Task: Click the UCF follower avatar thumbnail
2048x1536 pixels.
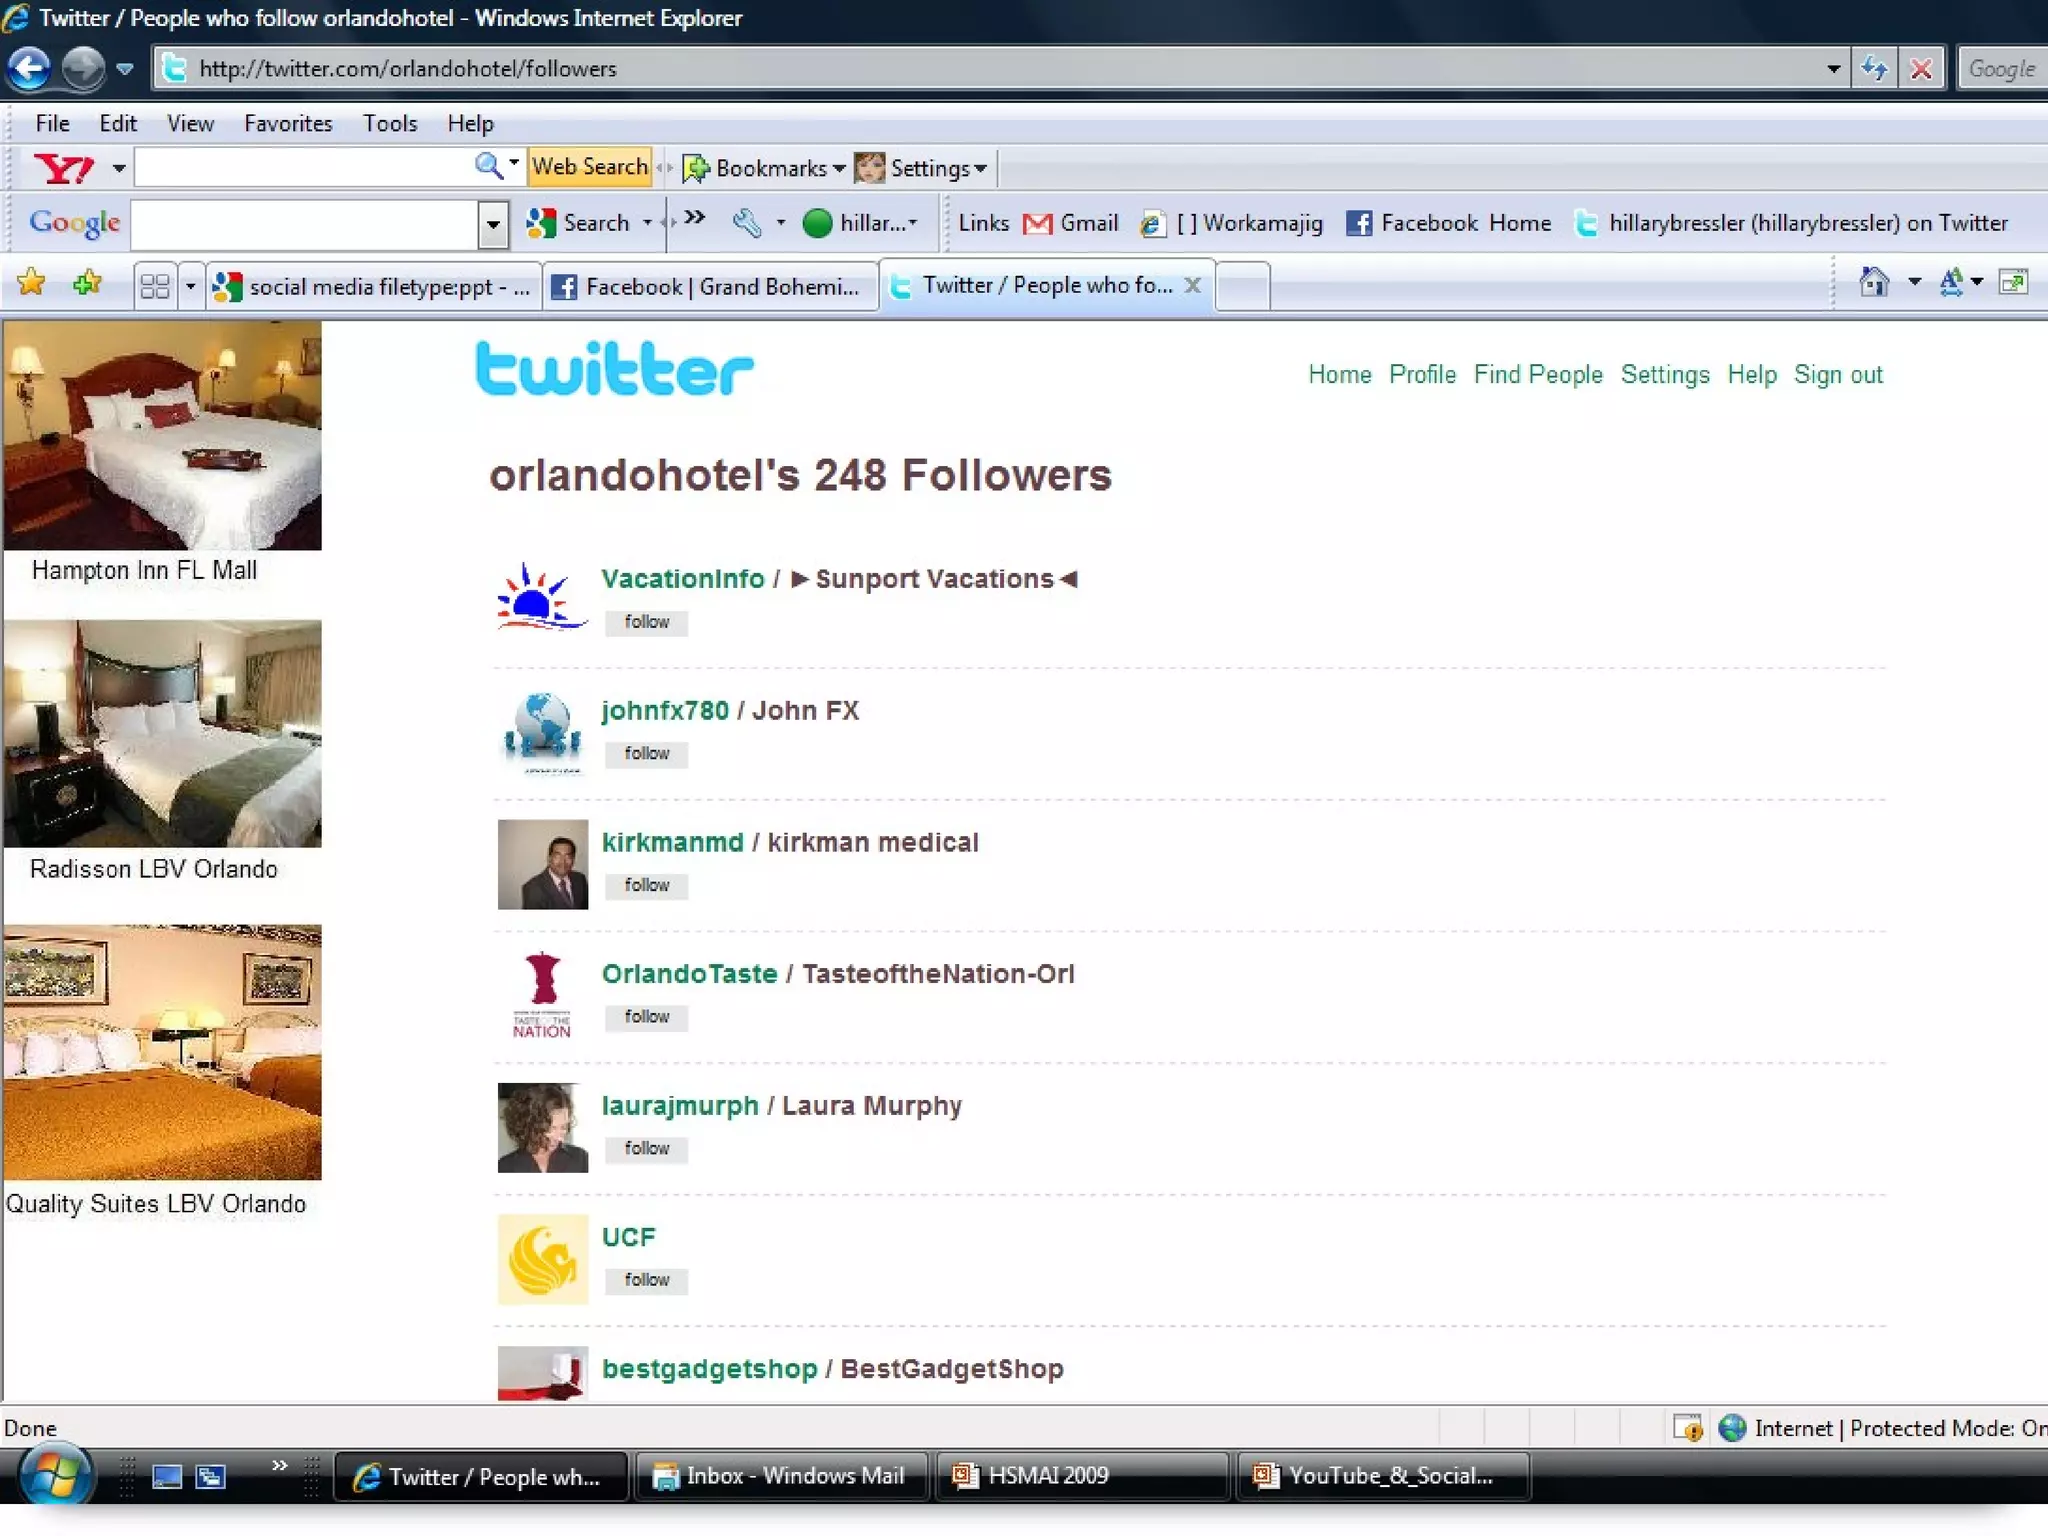Action: tap(542, 1259)
